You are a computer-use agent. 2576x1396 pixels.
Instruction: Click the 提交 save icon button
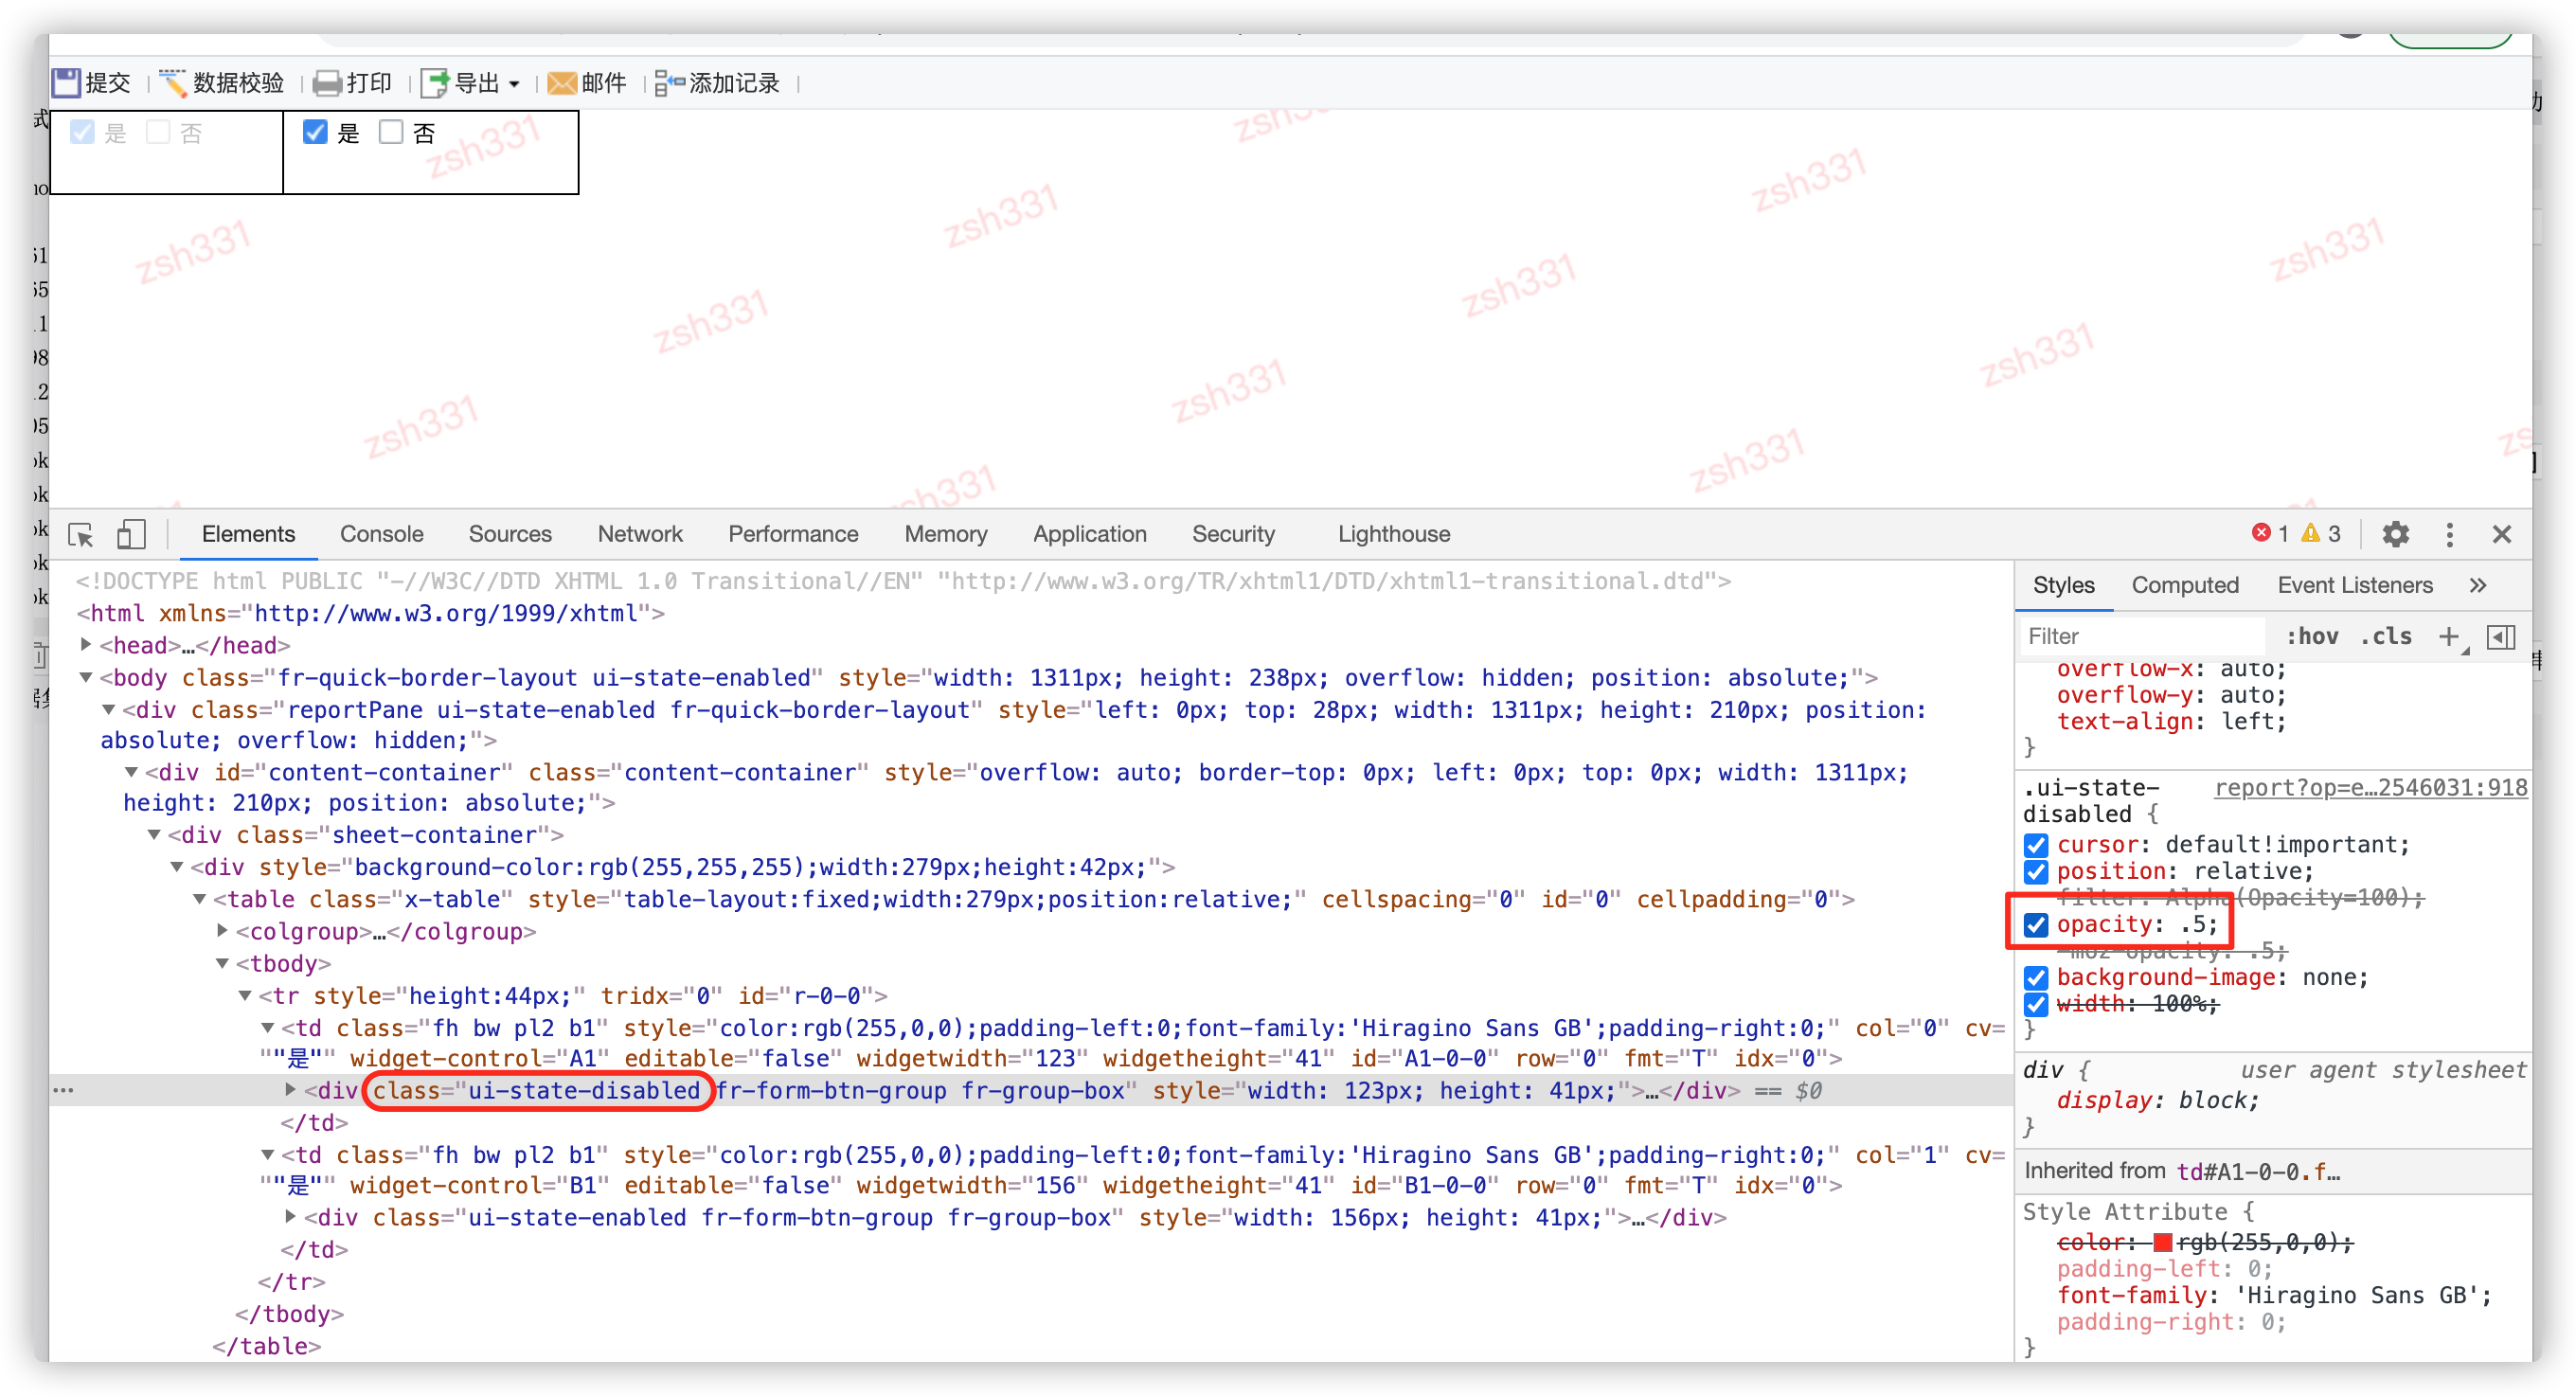(x=66, y=83)
